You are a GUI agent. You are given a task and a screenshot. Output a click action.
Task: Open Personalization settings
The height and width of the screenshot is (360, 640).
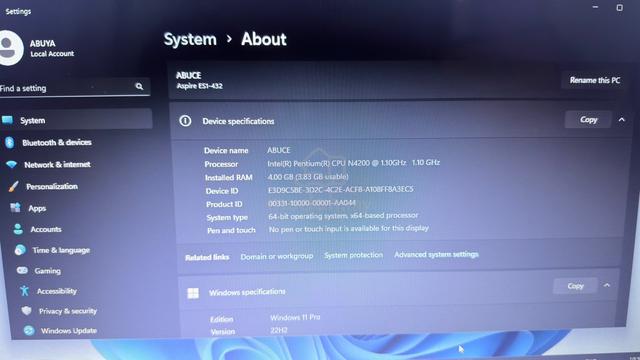click(52, 187)
